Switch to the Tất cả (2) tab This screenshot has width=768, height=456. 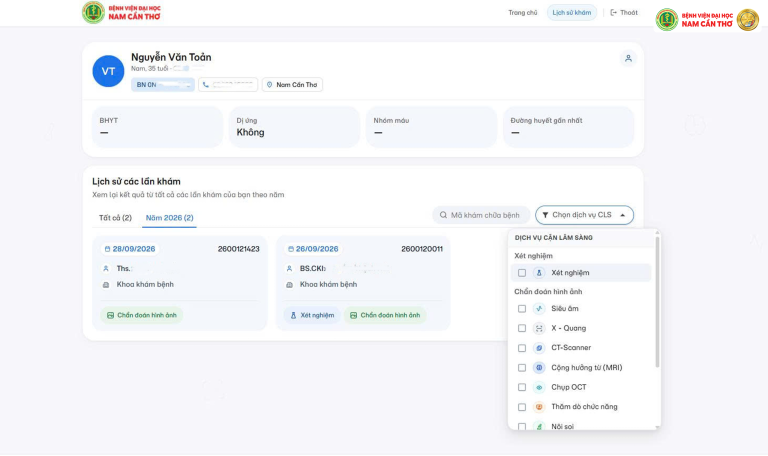[x=115, y=217]
